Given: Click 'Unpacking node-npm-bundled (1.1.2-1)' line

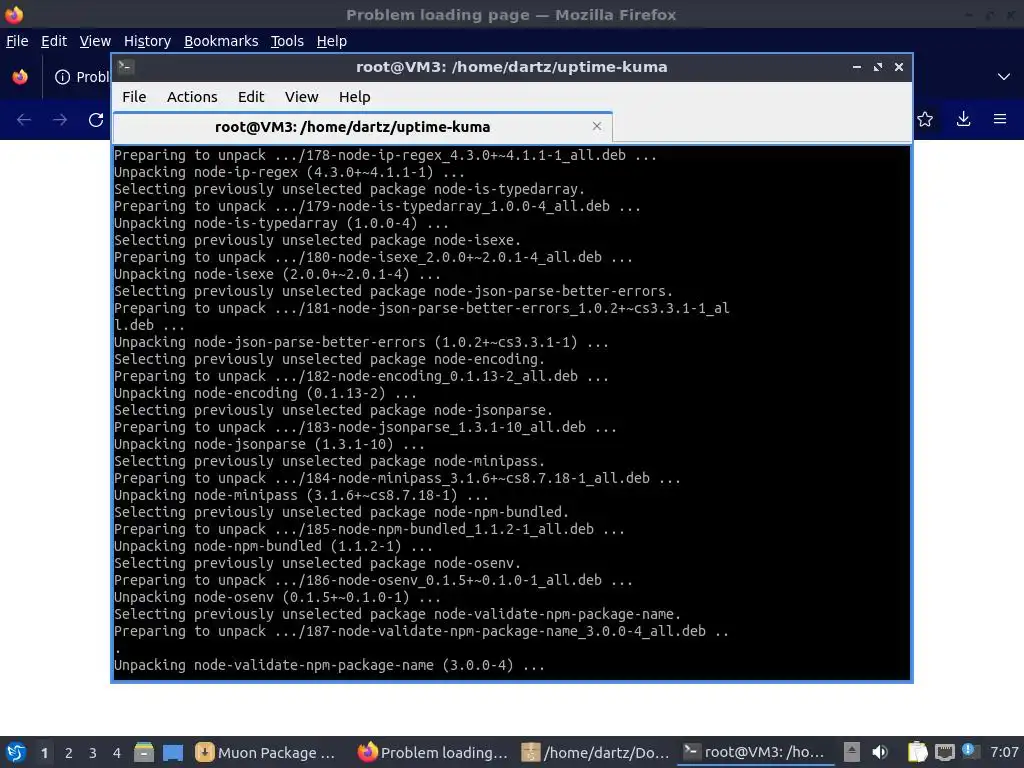Looking at the screenshot, I should (273, 546).
